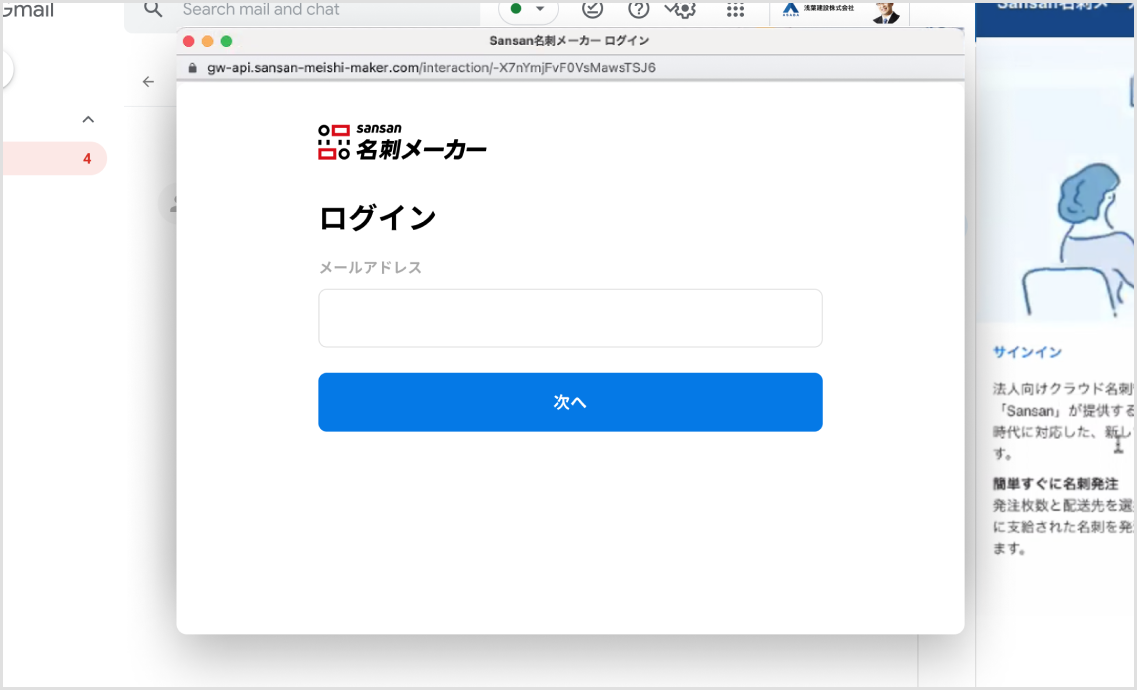Screen dimensions: 1137x690
Task: Click the company logo next to avatar
Action: click(x=818, y=9)
